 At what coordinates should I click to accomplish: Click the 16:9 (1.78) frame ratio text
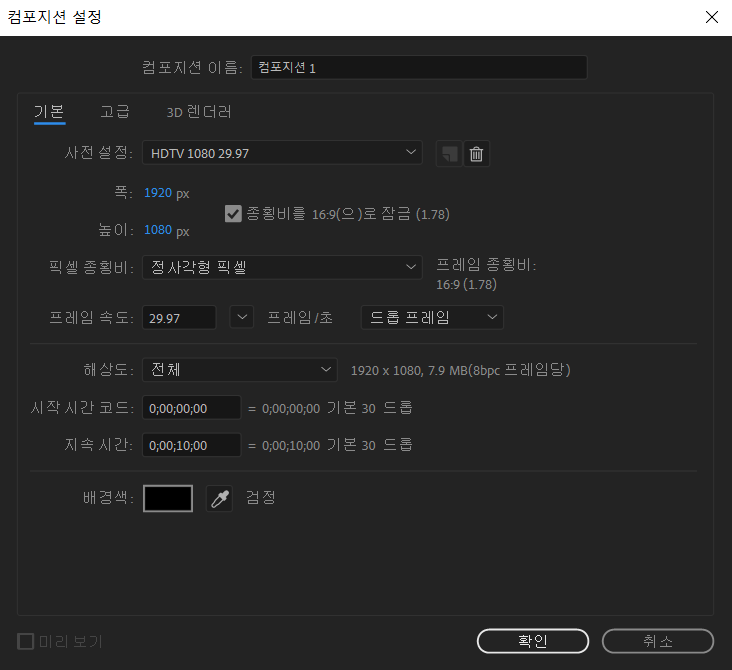466,284
